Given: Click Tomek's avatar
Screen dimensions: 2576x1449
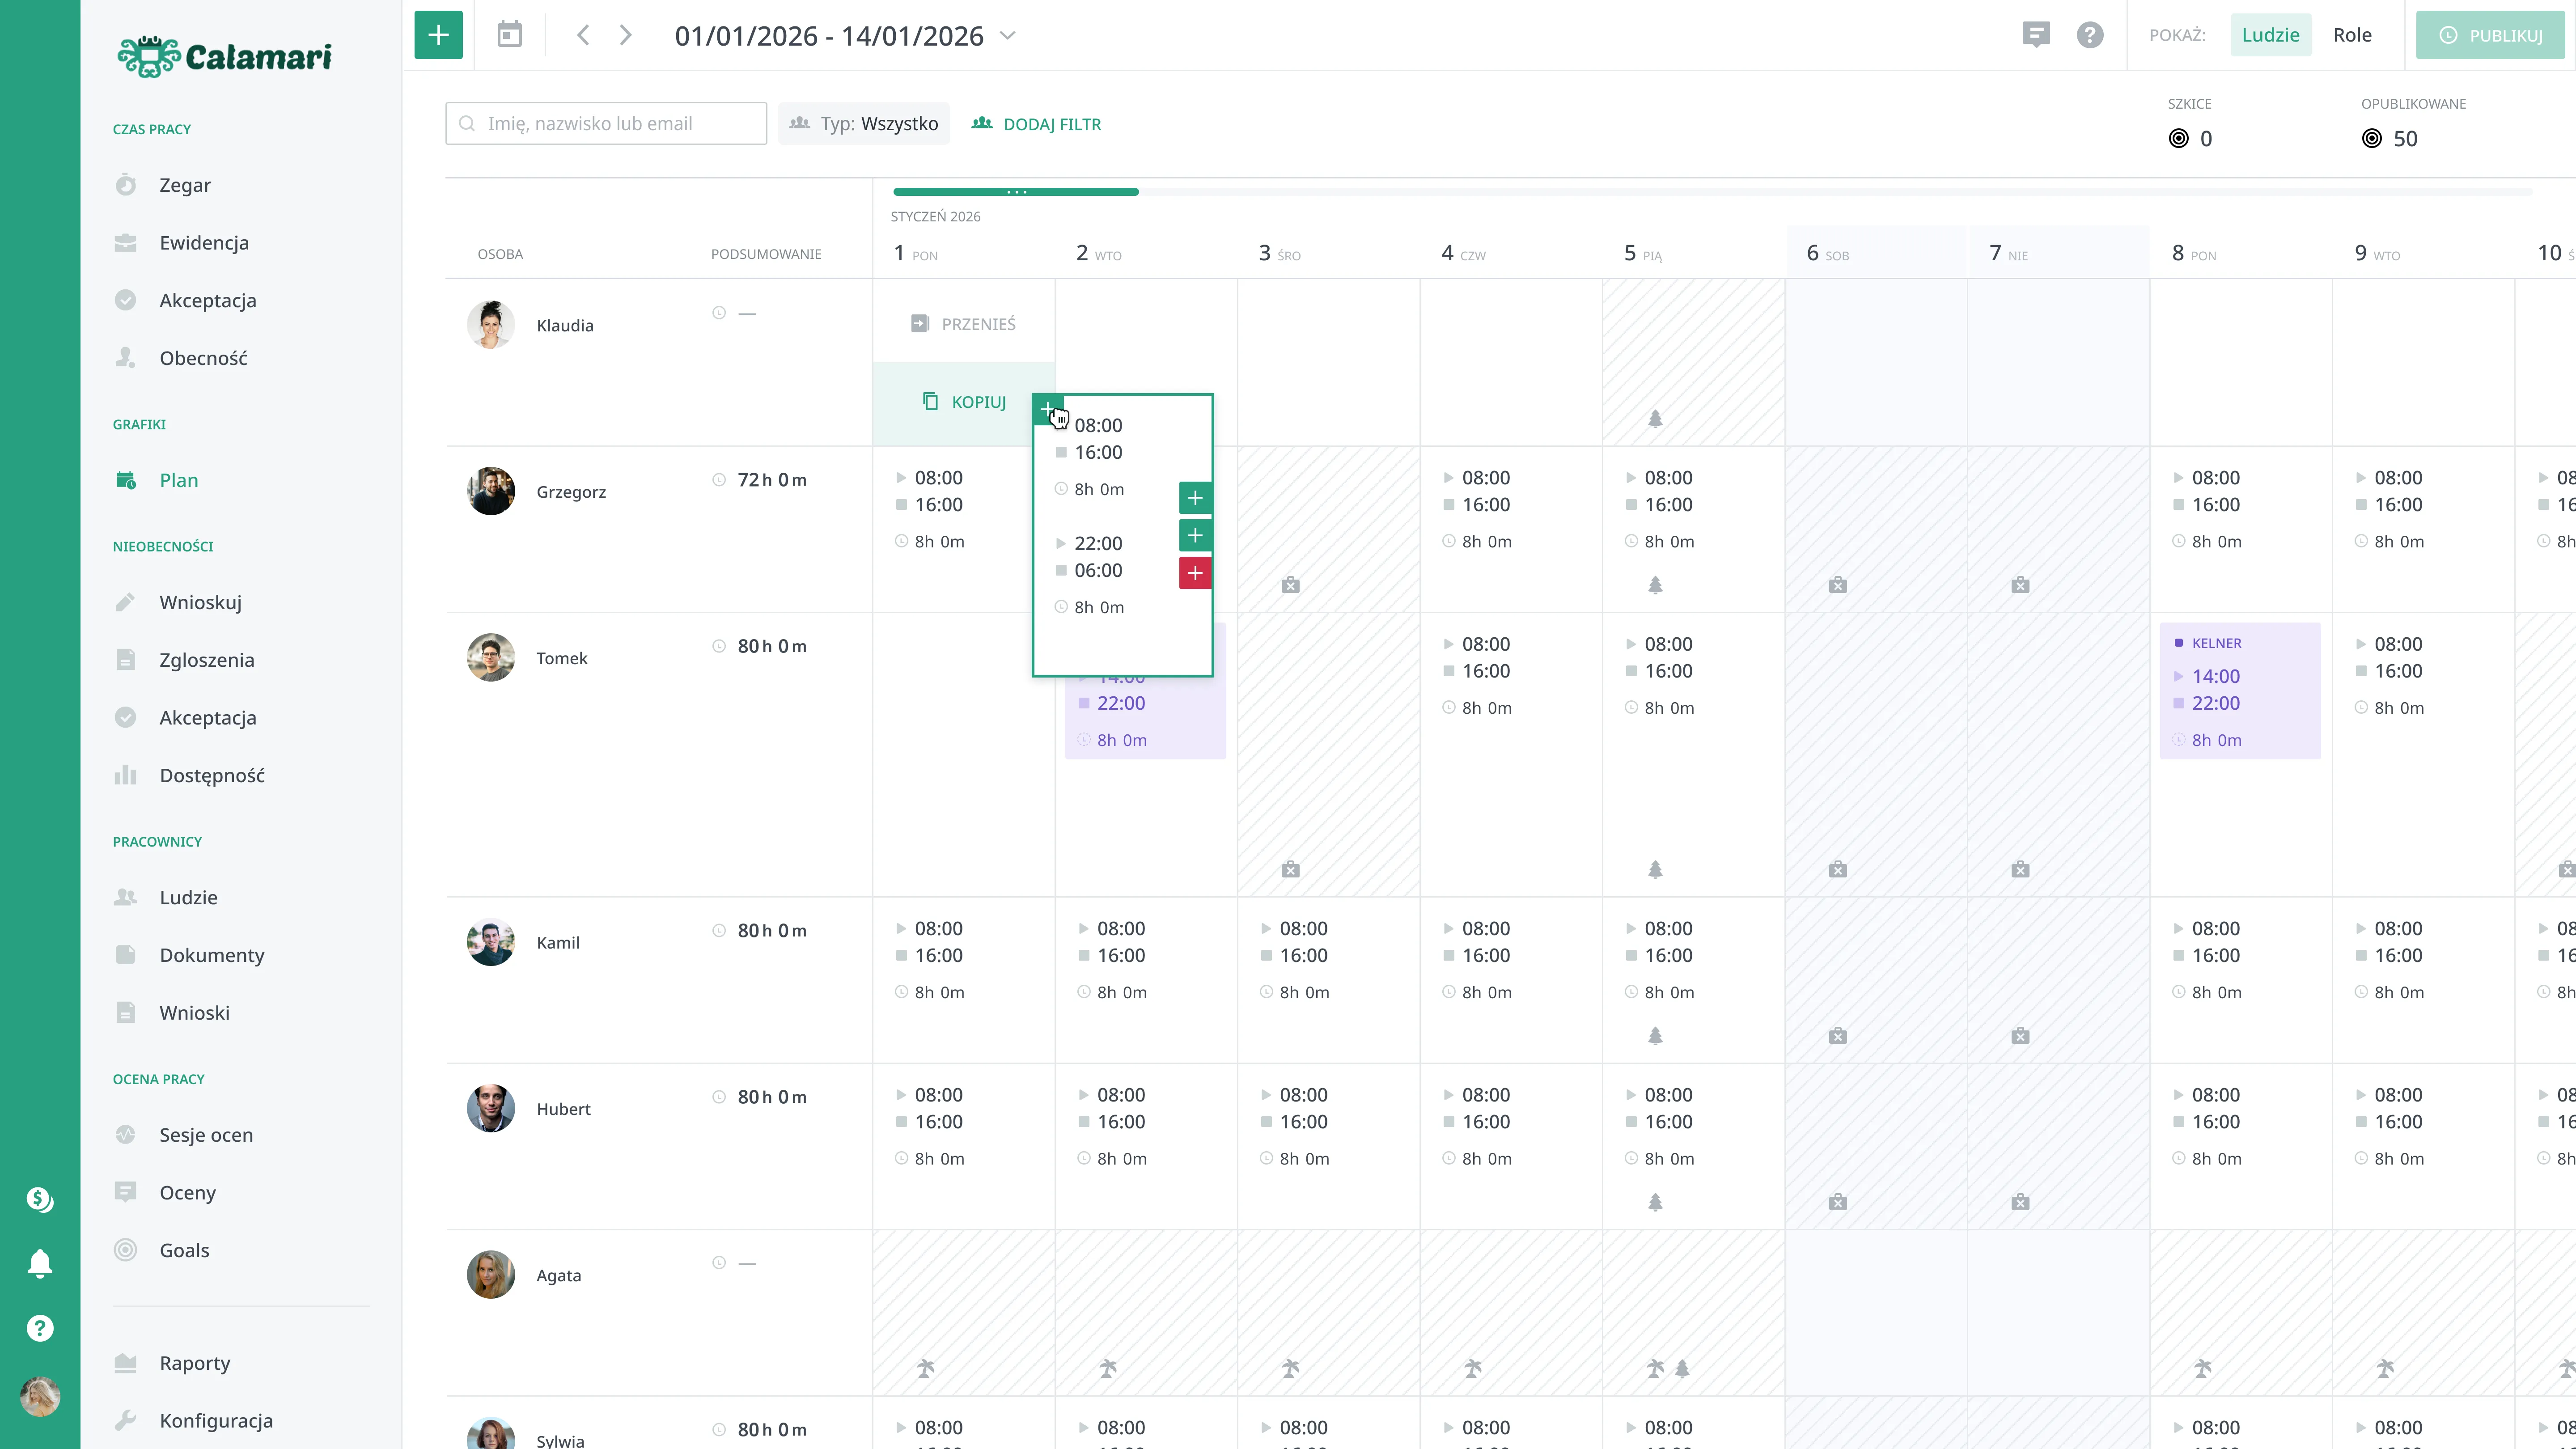Looking at the screenshot, I should (491, 658).
